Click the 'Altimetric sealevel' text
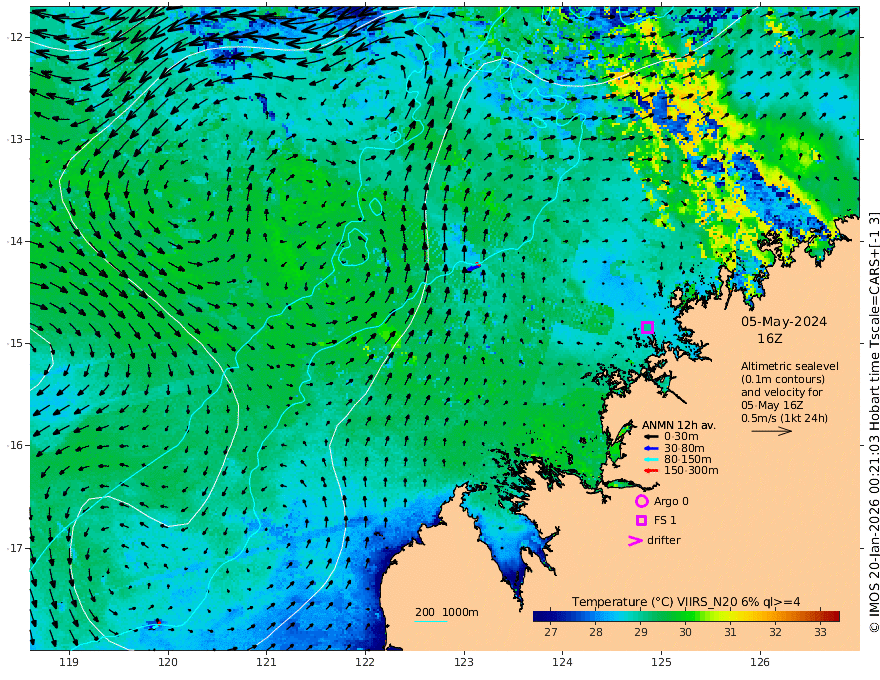Screen dimensions: 880x680 pos(790,366)
